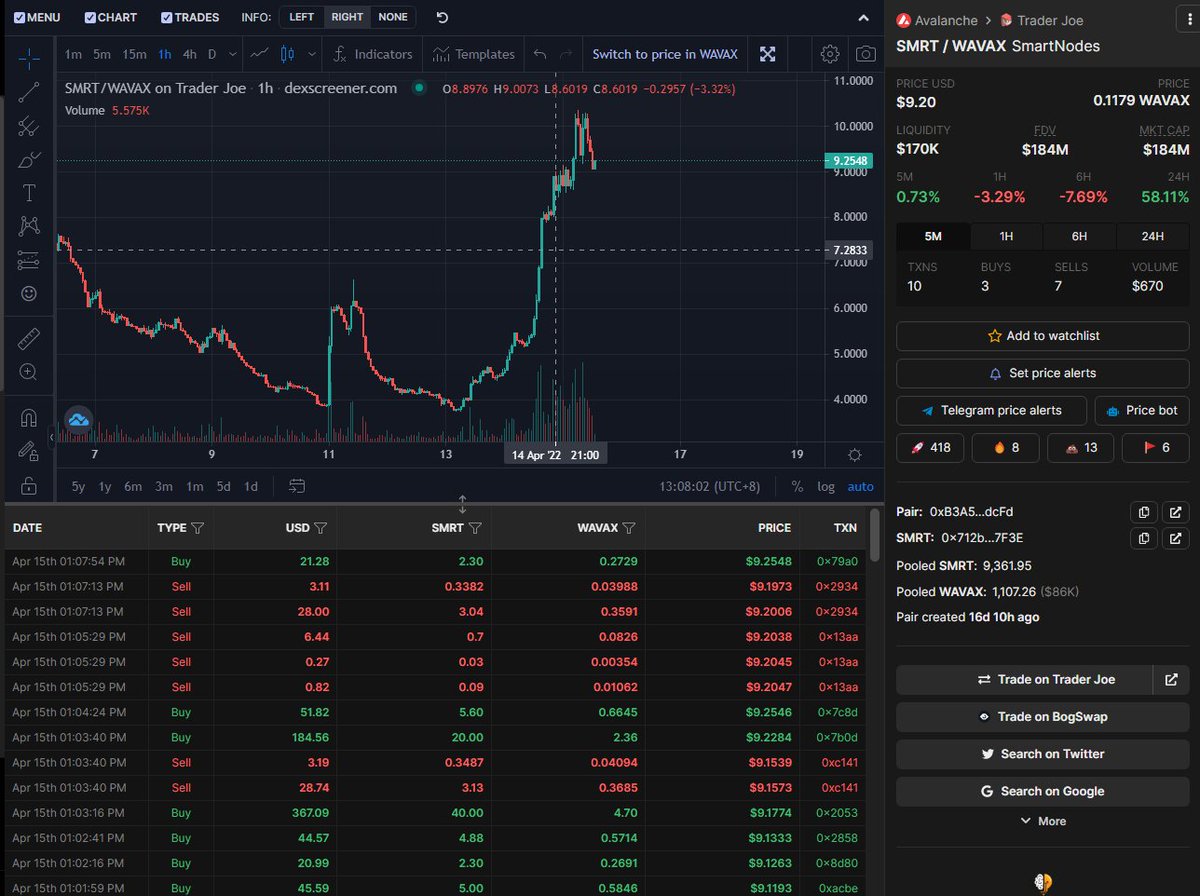Image resolution: width=1200 pixels, height=896 pixels.
Task: Collapse the left drawing toolbar
Action: (51, 437)
